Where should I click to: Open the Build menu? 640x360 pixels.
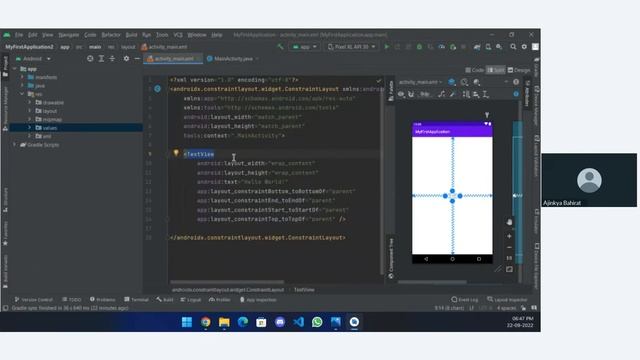click(x=131, y=35)
